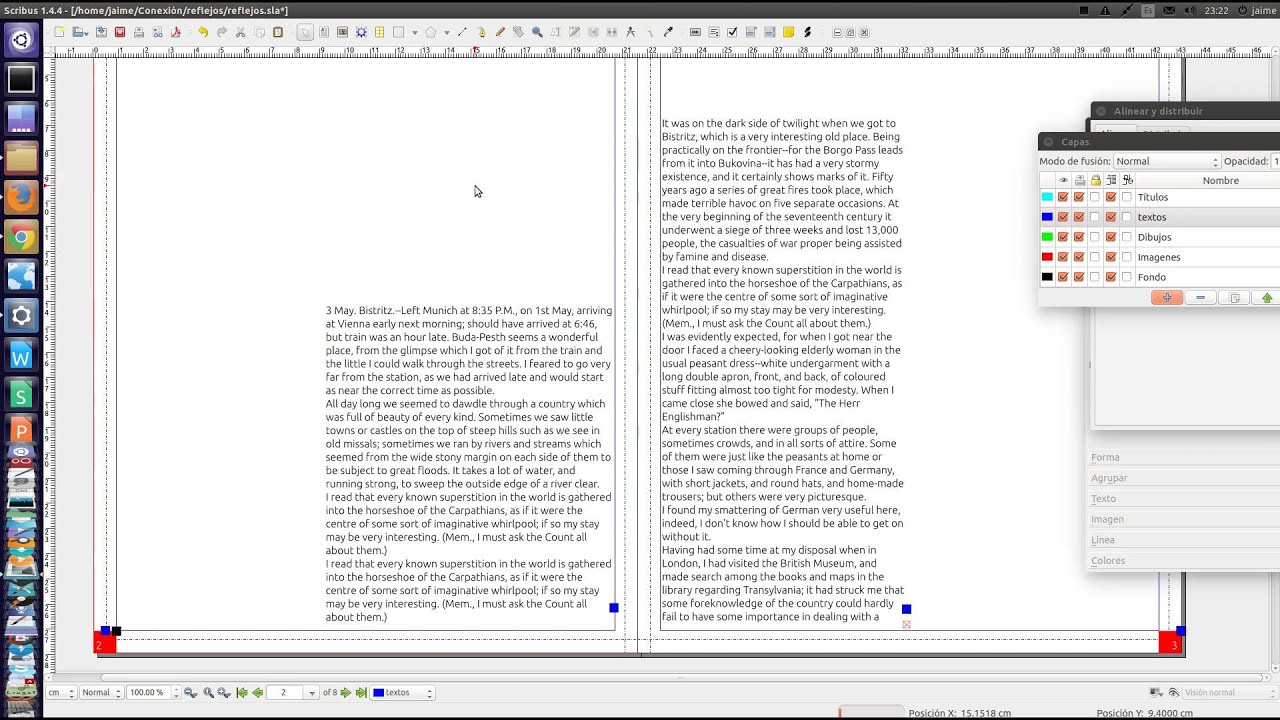Viewport: 1280px width, 720px height.
Task: Open the unit dropdown showing cm
Action: [60, 692]
